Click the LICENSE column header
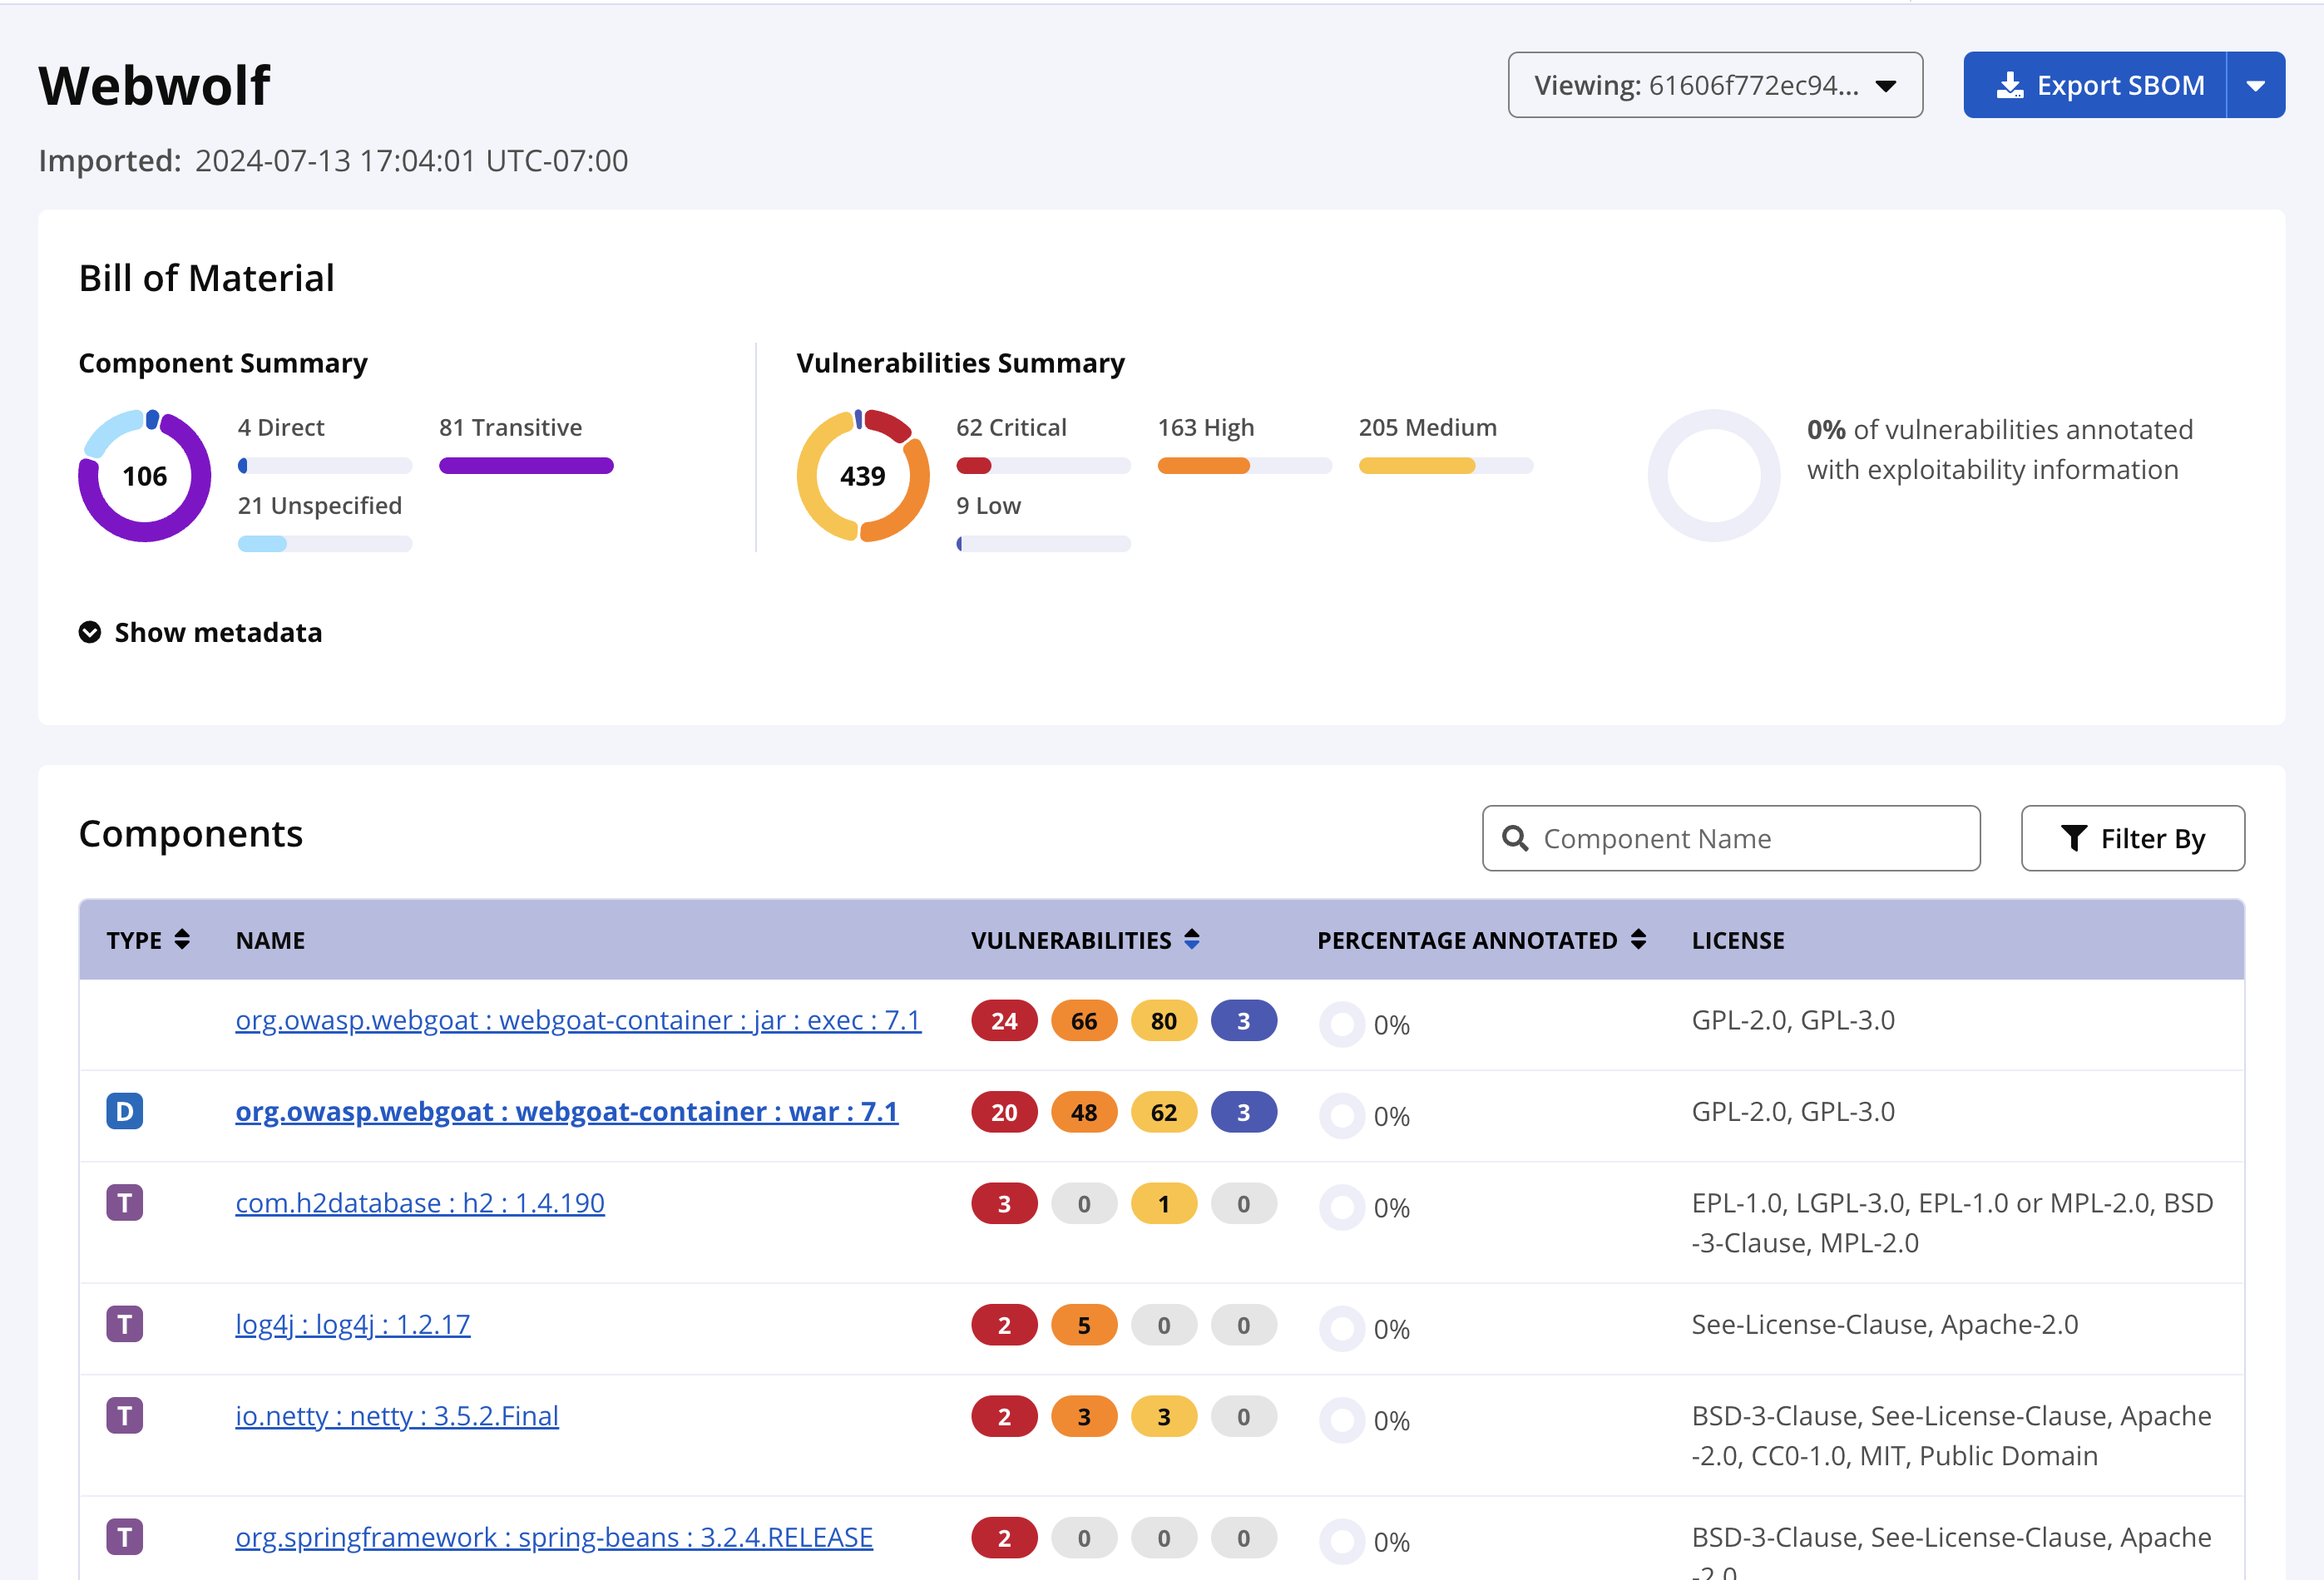 pyautogui.click(x=1738, y=940)
